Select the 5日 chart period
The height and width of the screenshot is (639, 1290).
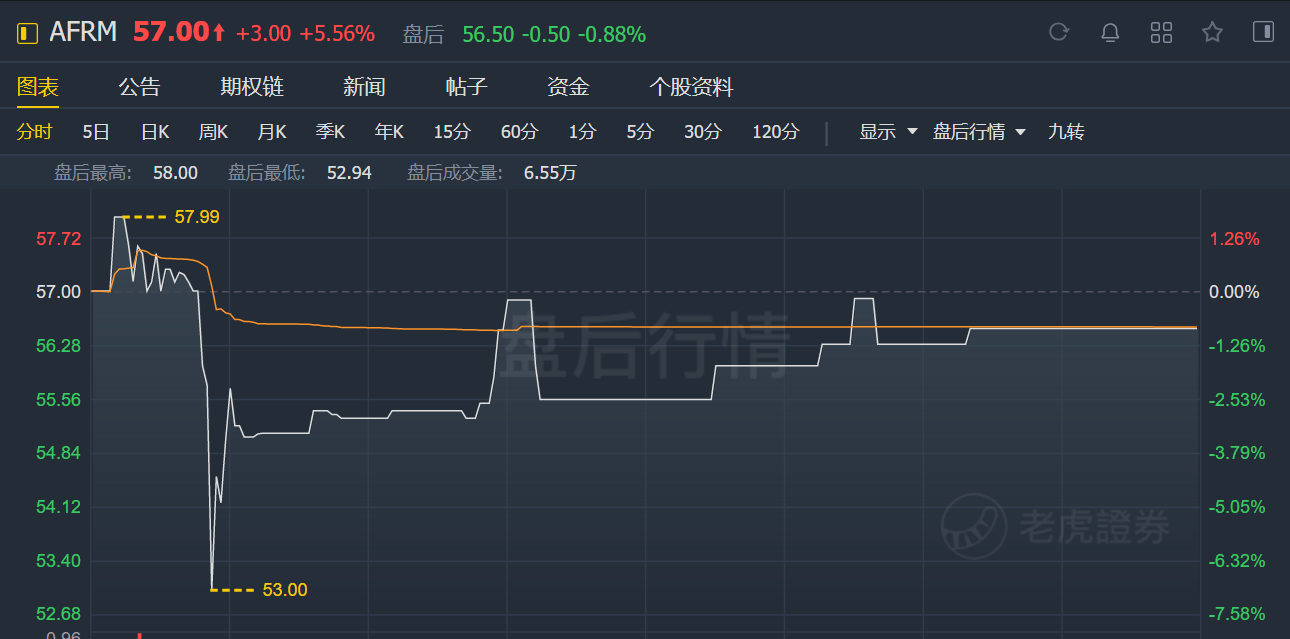(96, 132)
